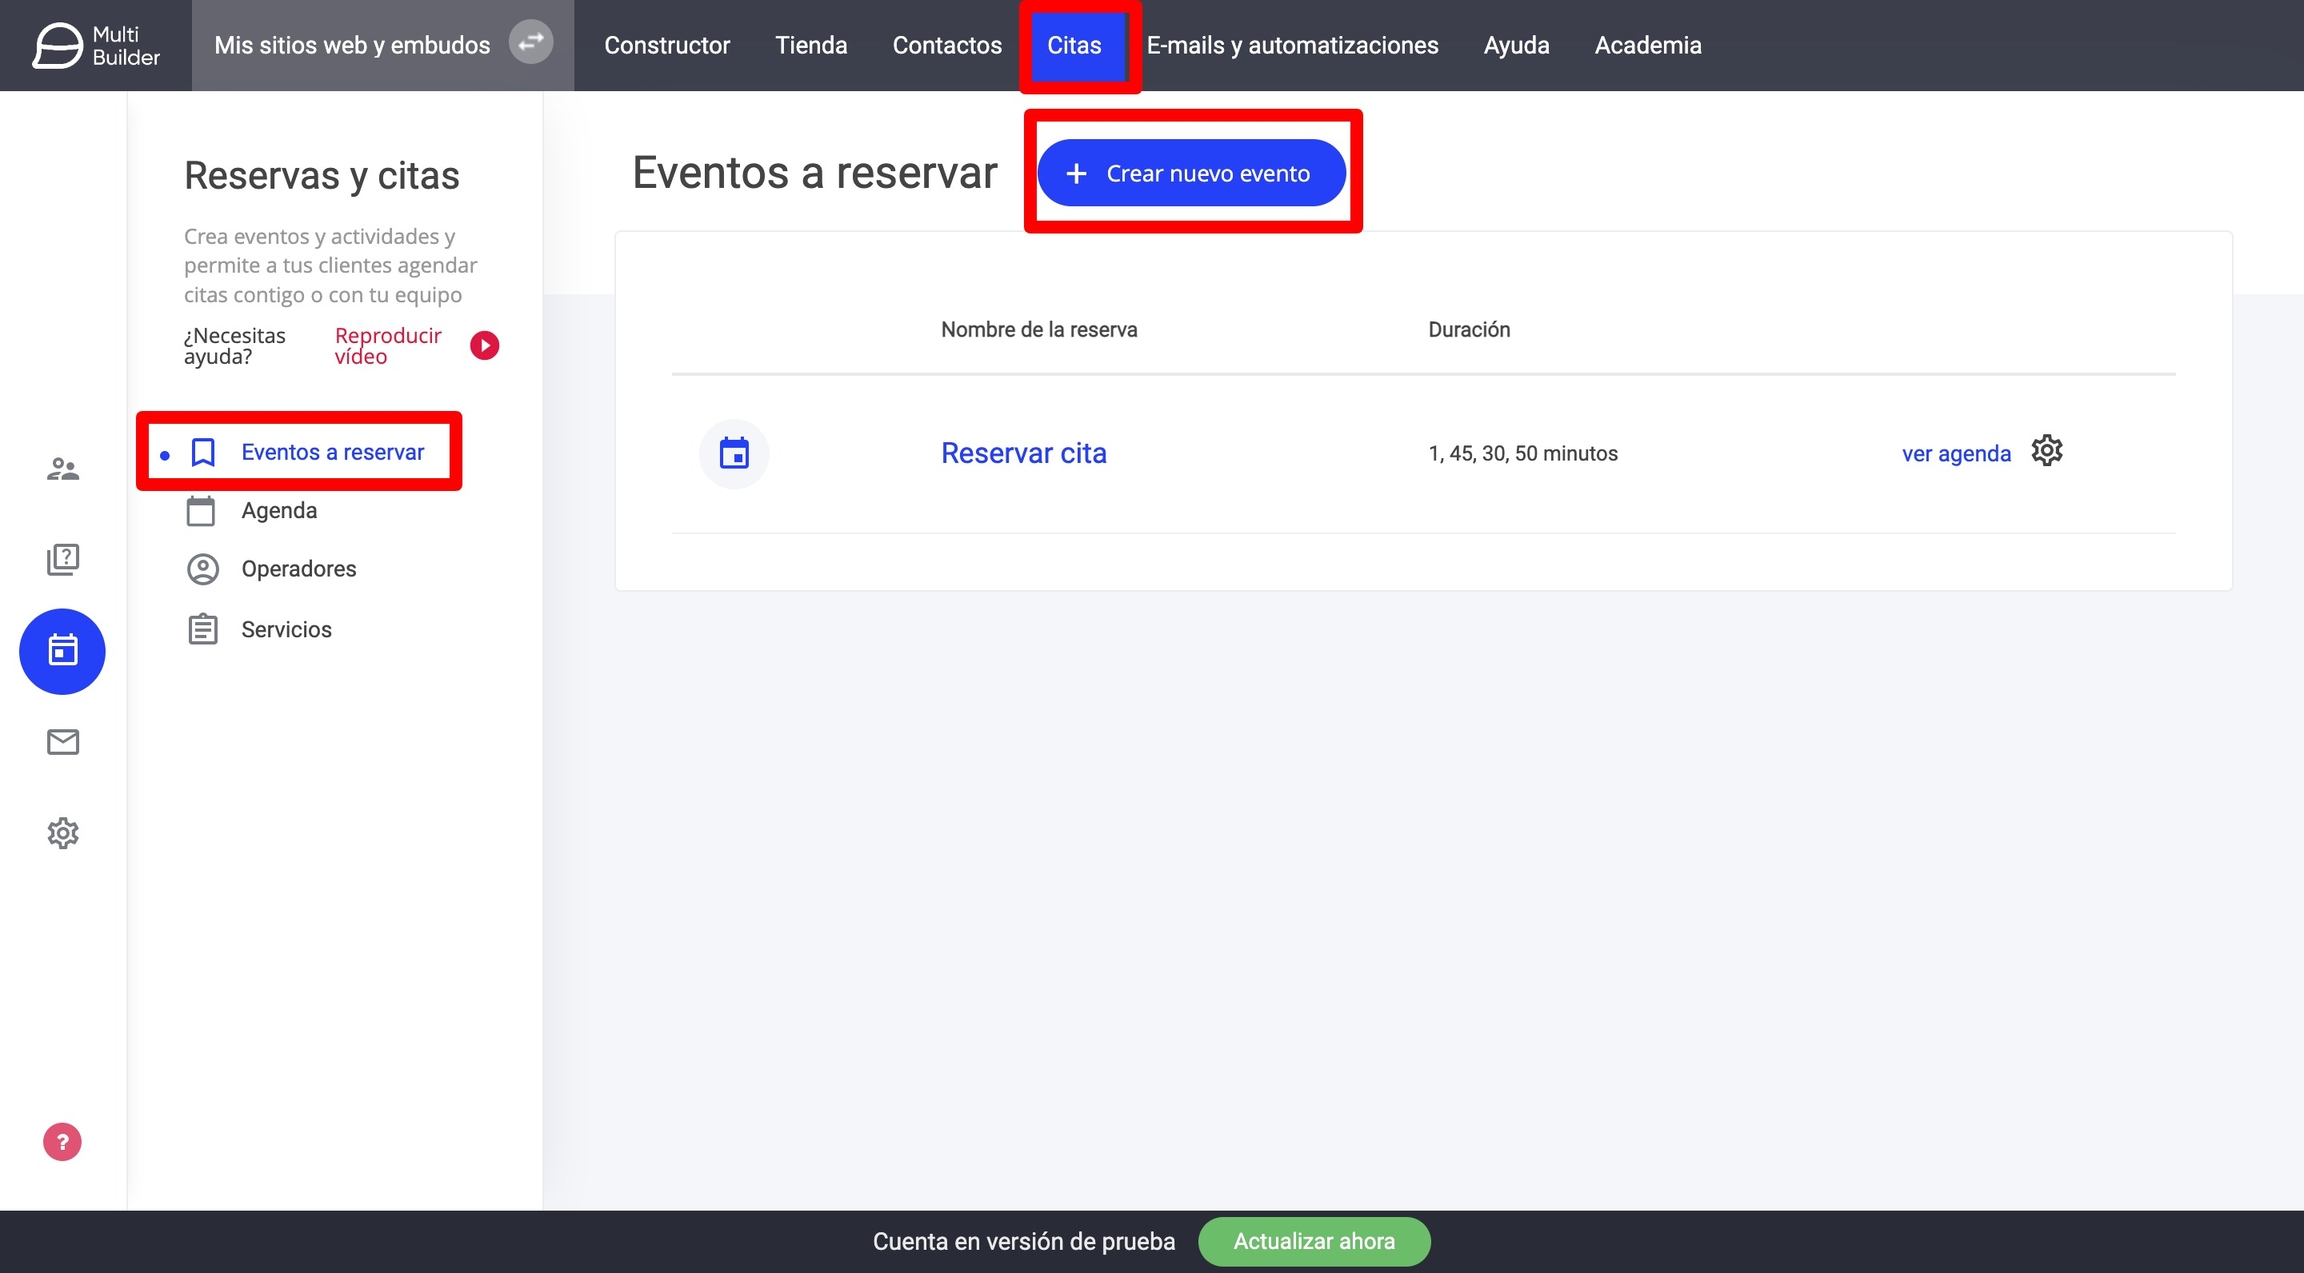This screenshot has height=1273, width=2304.
Task: Play the help video red button
Action: click(485, 345)
